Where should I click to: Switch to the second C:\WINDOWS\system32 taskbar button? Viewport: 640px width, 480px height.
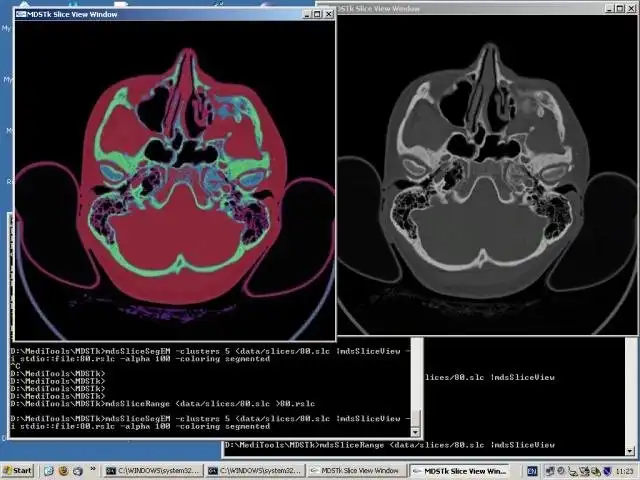(x=254, y=471)
